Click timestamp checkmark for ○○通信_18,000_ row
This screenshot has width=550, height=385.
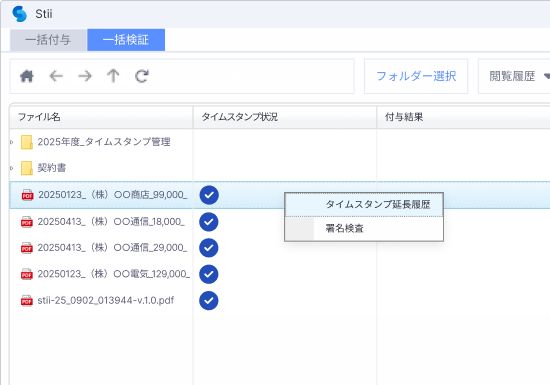(x=209, y=222)
